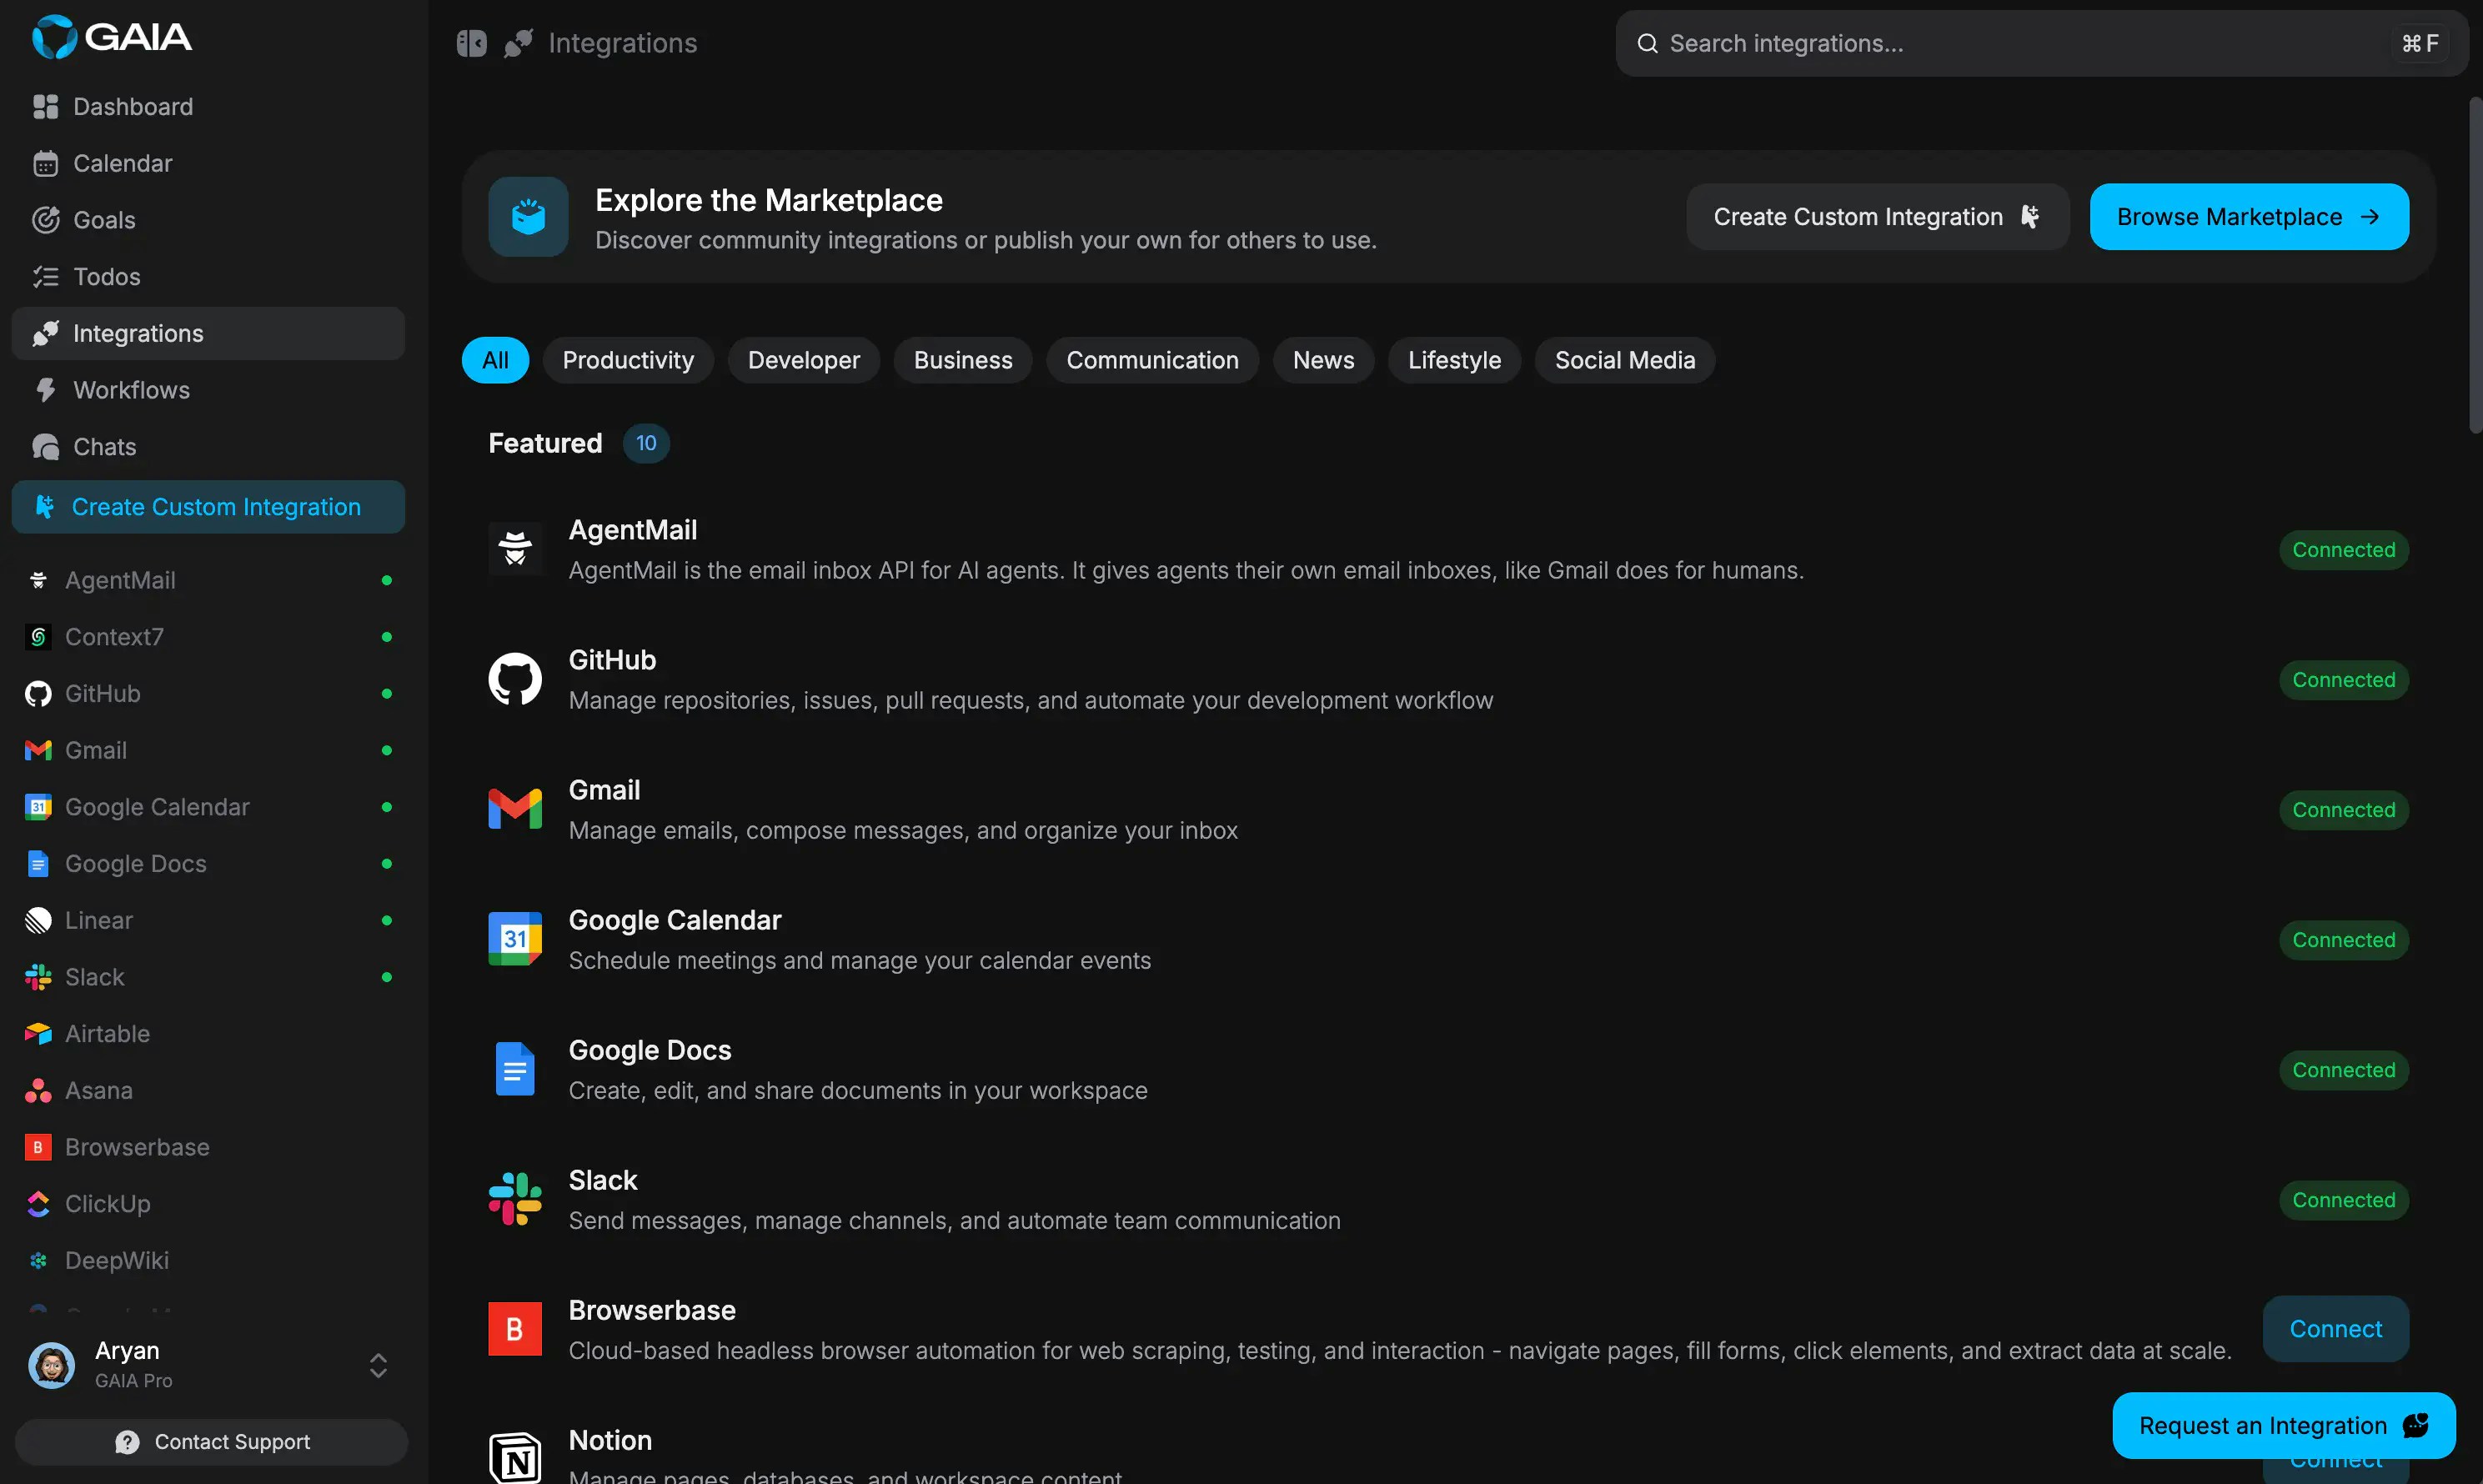Filter by Developer category
The image size is (2483, 1484).
pos(803,360)
